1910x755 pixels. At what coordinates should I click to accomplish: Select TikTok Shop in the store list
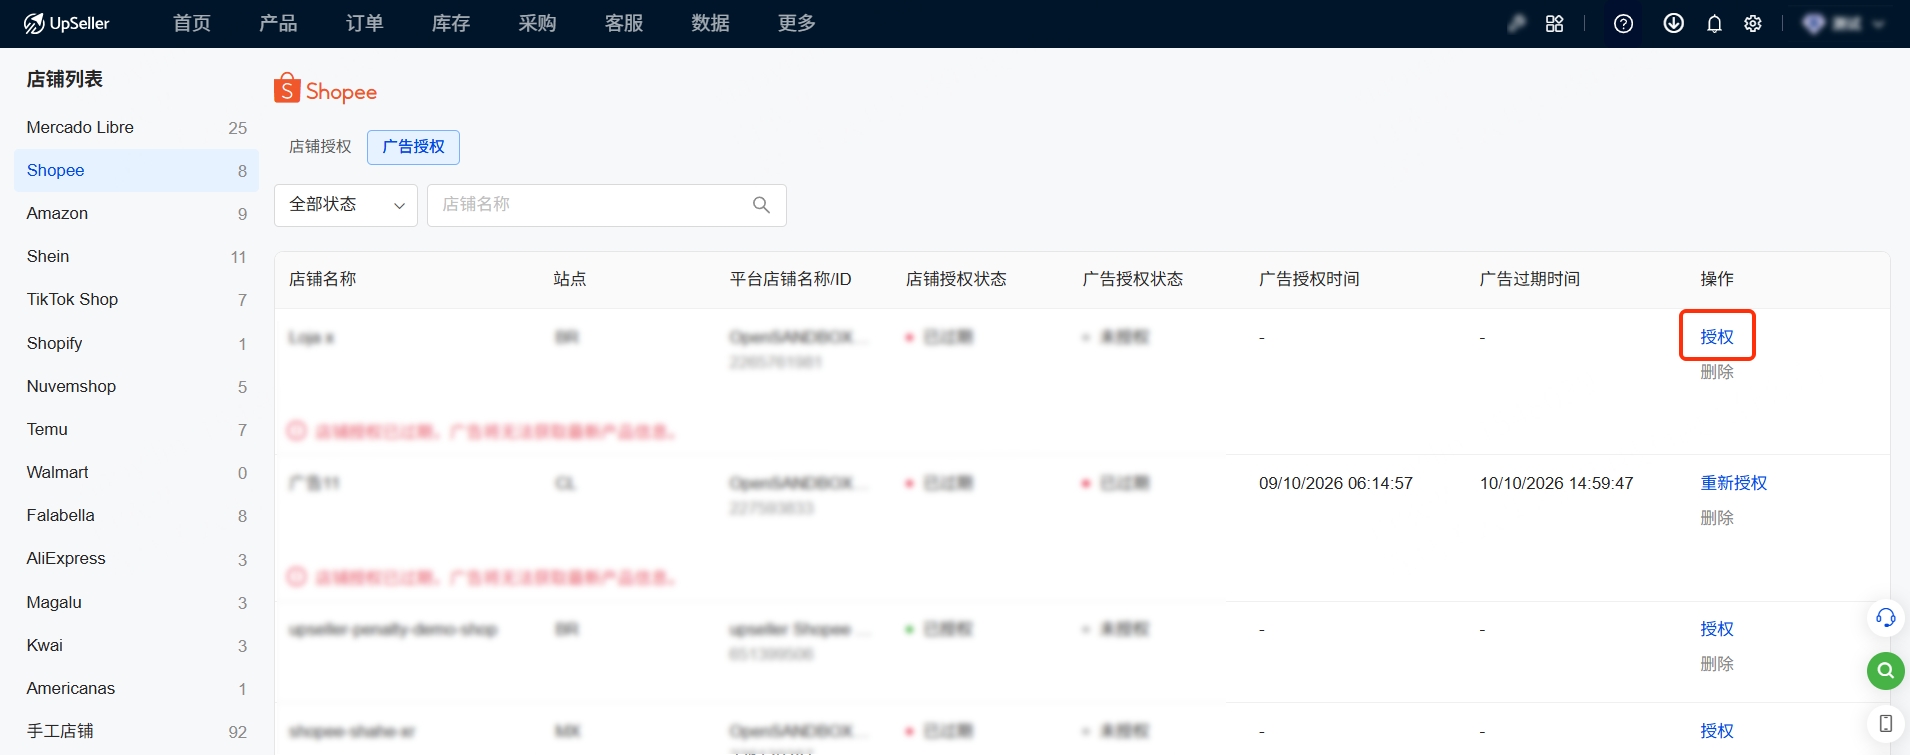pyautogui.click(x=136, y=299)
